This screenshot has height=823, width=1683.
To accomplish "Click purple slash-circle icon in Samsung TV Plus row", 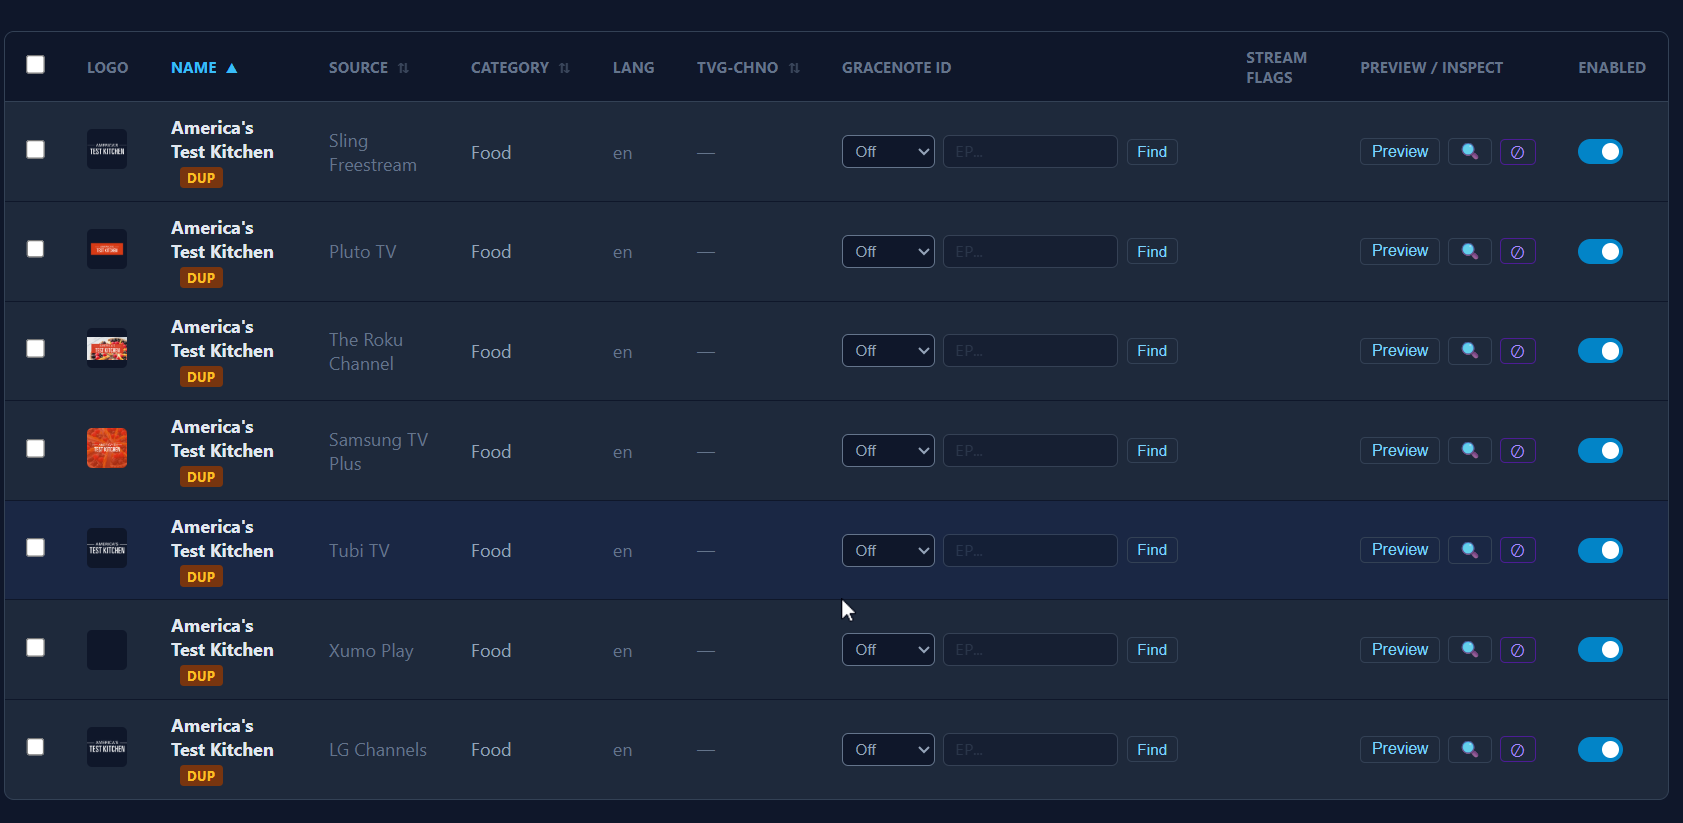I will (x=1517, y=451).
